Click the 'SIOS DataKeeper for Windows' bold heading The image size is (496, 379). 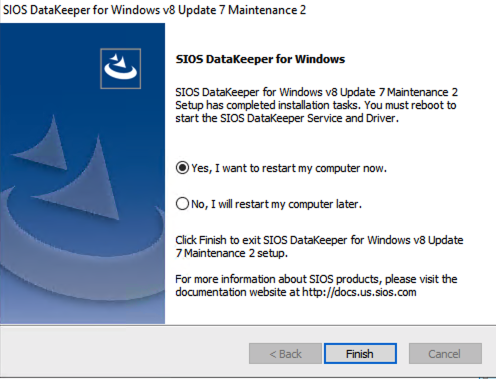260,59
